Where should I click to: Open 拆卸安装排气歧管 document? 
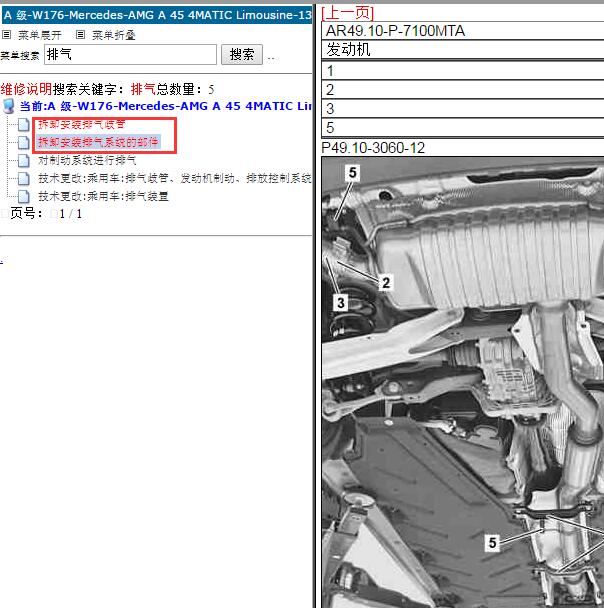coord(82,124)
